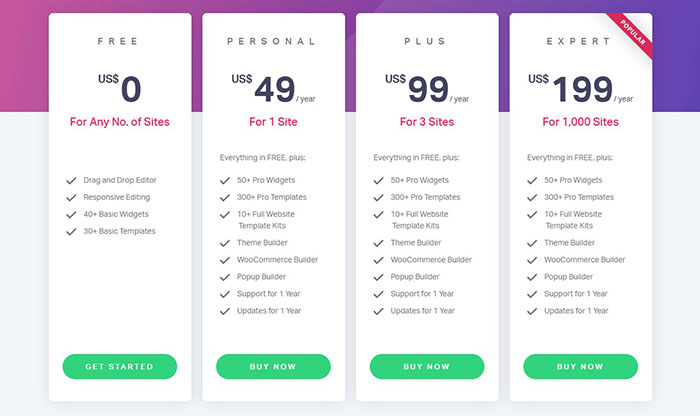The height and width of the screenshot is (416, 700).
Task: Click Plus plan's Support for 1 Year checkmark
Action: pos(379,294)
